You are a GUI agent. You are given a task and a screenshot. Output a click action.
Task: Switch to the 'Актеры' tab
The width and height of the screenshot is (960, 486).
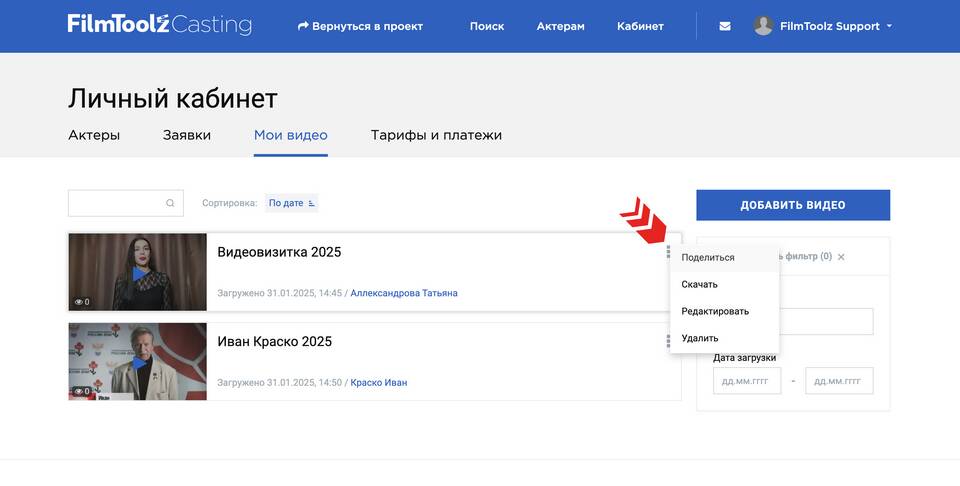(94, 135)
